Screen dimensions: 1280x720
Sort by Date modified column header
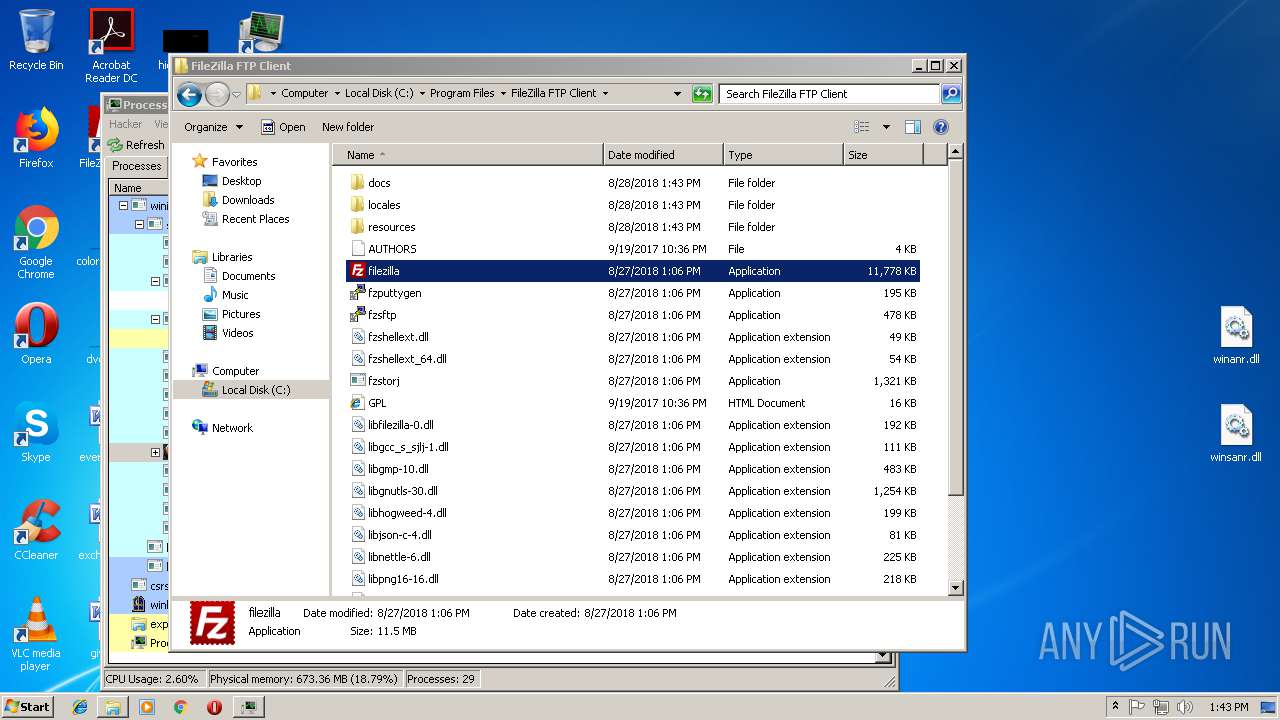[x=663, y=155]
